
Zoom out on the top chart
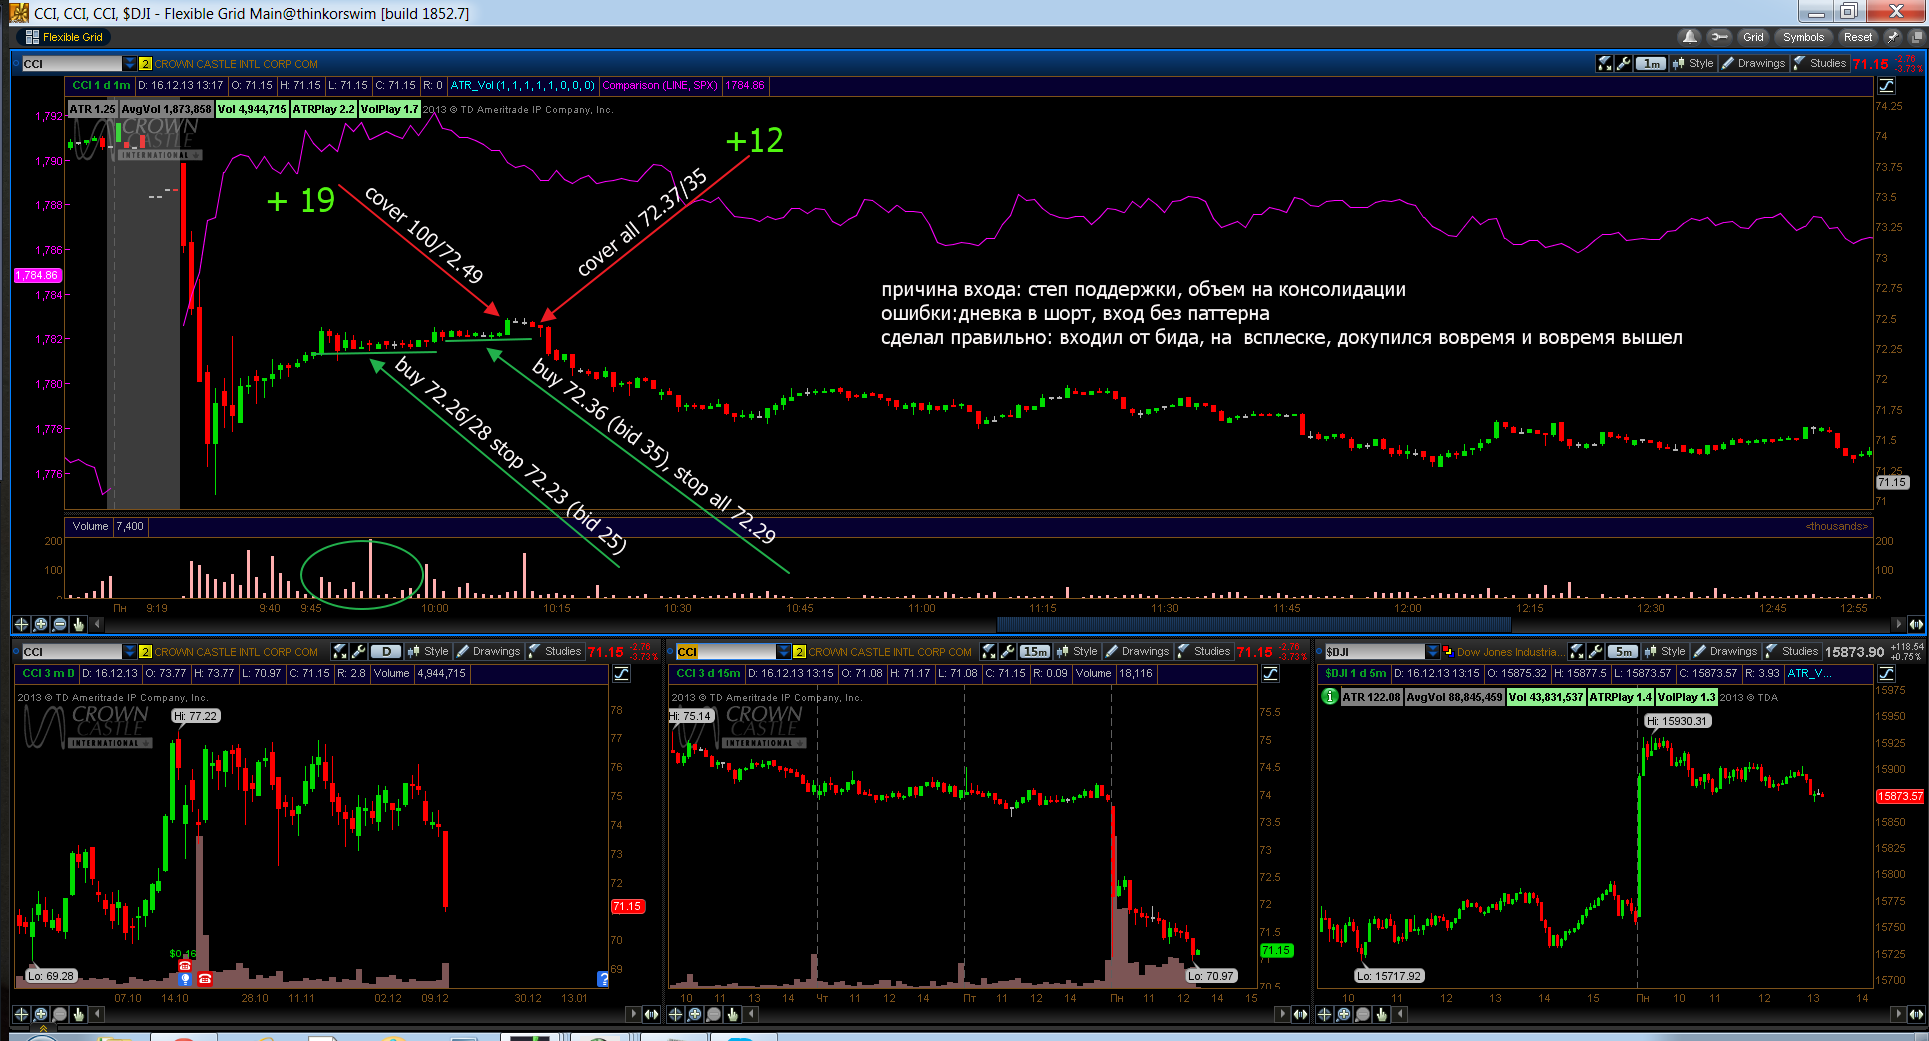60,624
